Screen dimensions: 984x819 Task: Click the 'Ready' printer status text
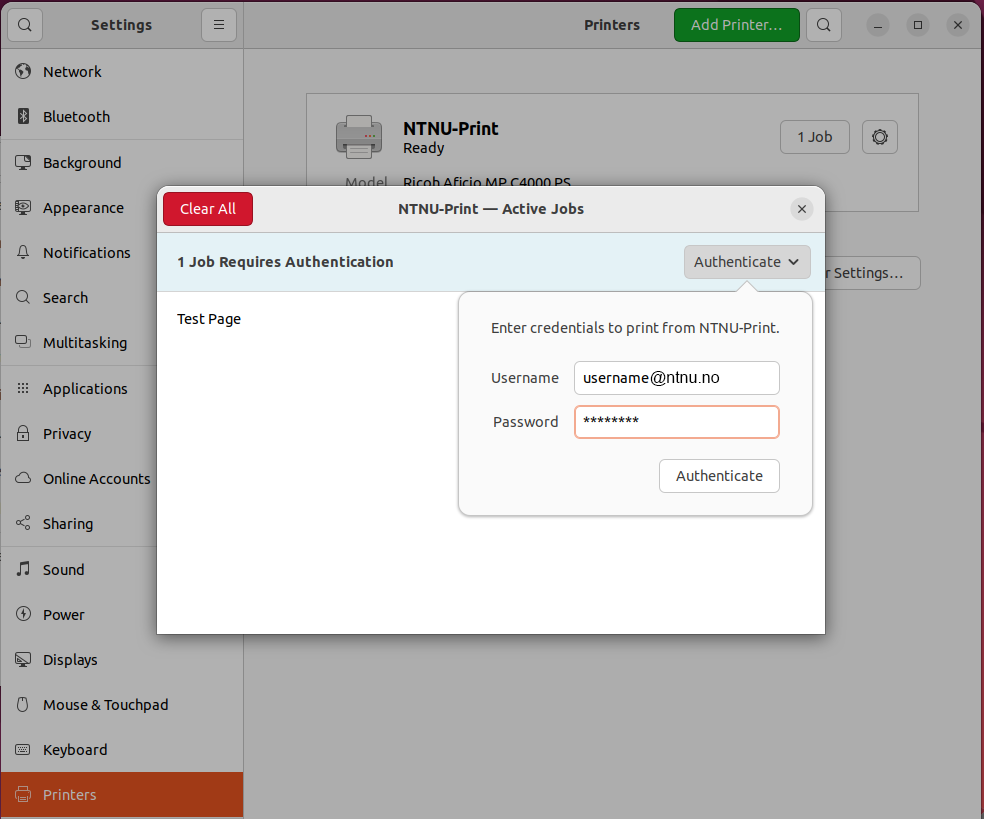click(x=424, y=148)
